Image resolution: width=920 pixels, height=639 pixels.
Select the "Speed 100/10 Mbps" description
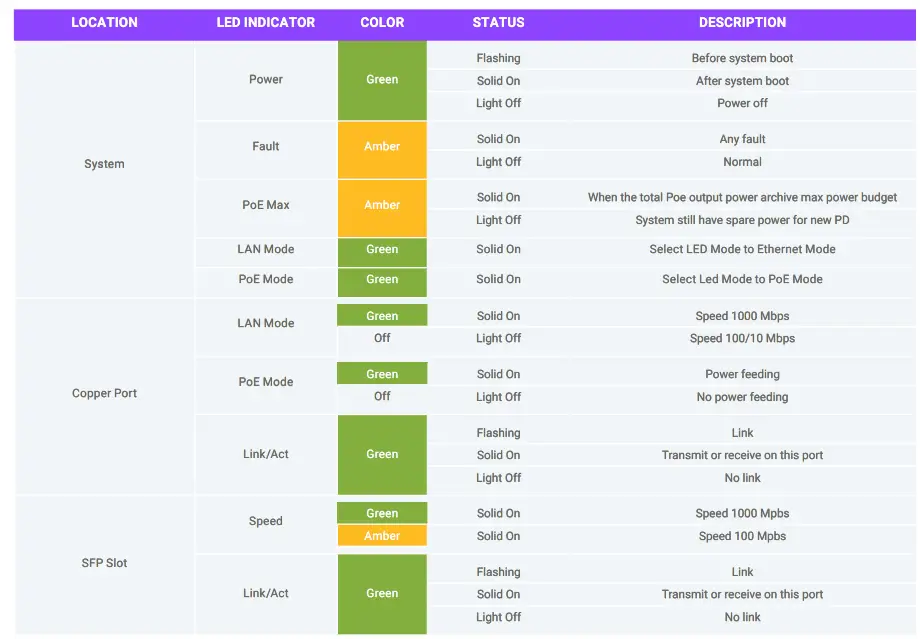click(x=742, y=338)
